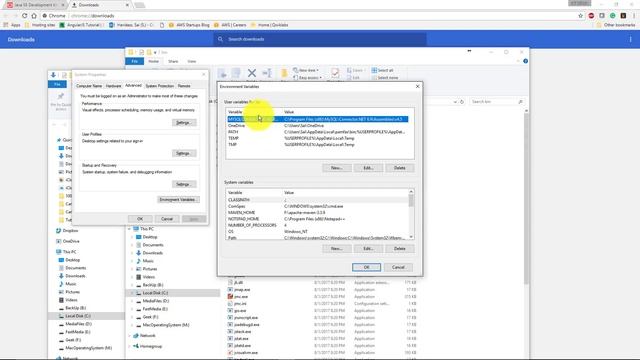
Task: Open Explorer help question mark icon
Action: pyautogui.click(x=525, y=61)
